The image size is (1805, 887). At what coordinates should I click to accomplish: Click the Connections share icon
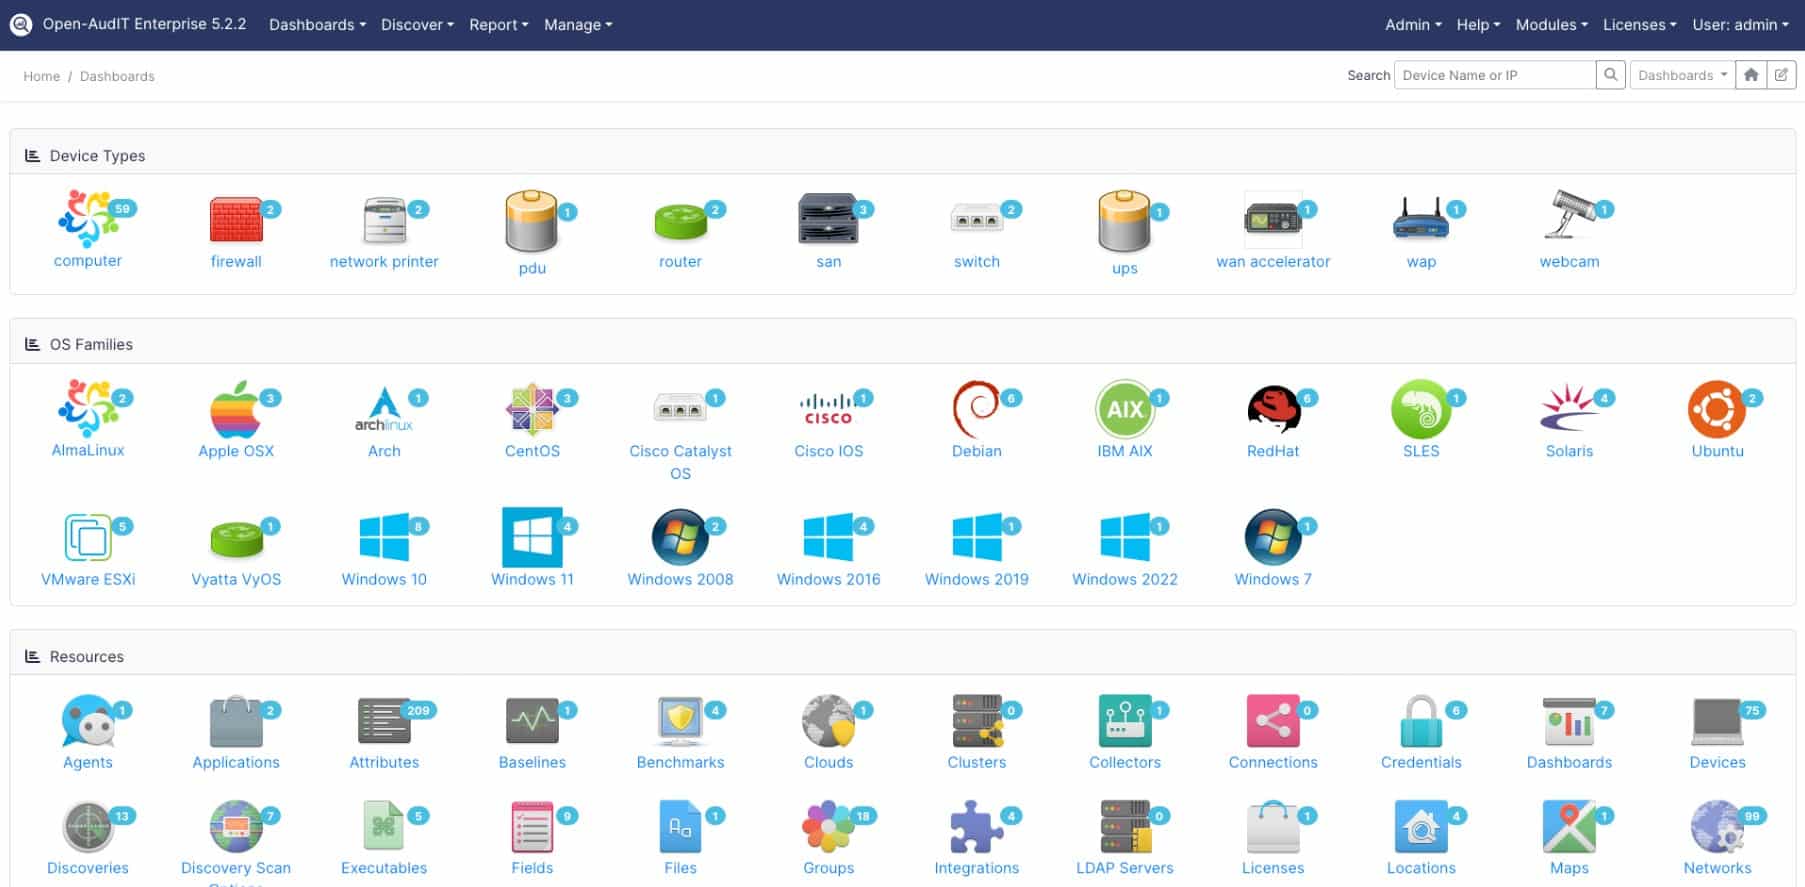tap(1273, 721)
